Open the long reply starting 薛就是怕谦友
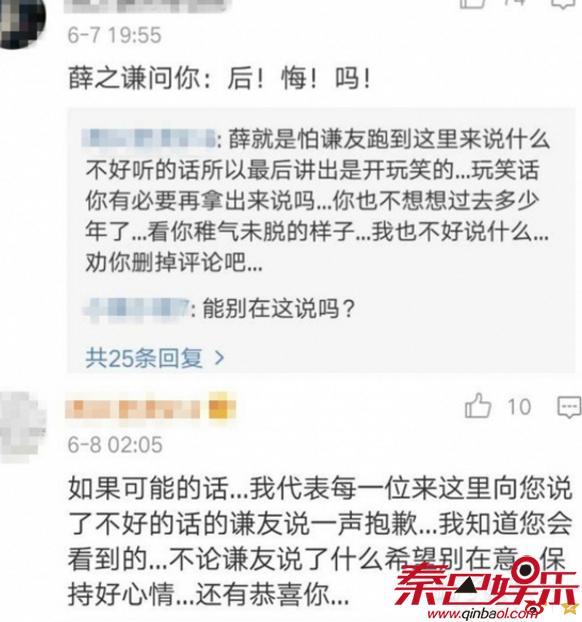Screen dimensions: 582x622 317,200
